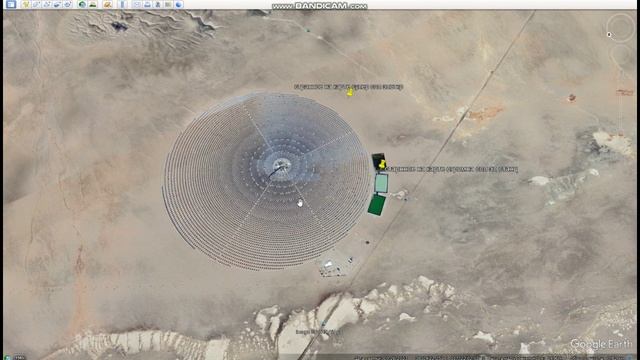Open the Ruler measuring tool
Image resolution: width=640 pixels, height=360 pixels.
click(x=122, y=4)
